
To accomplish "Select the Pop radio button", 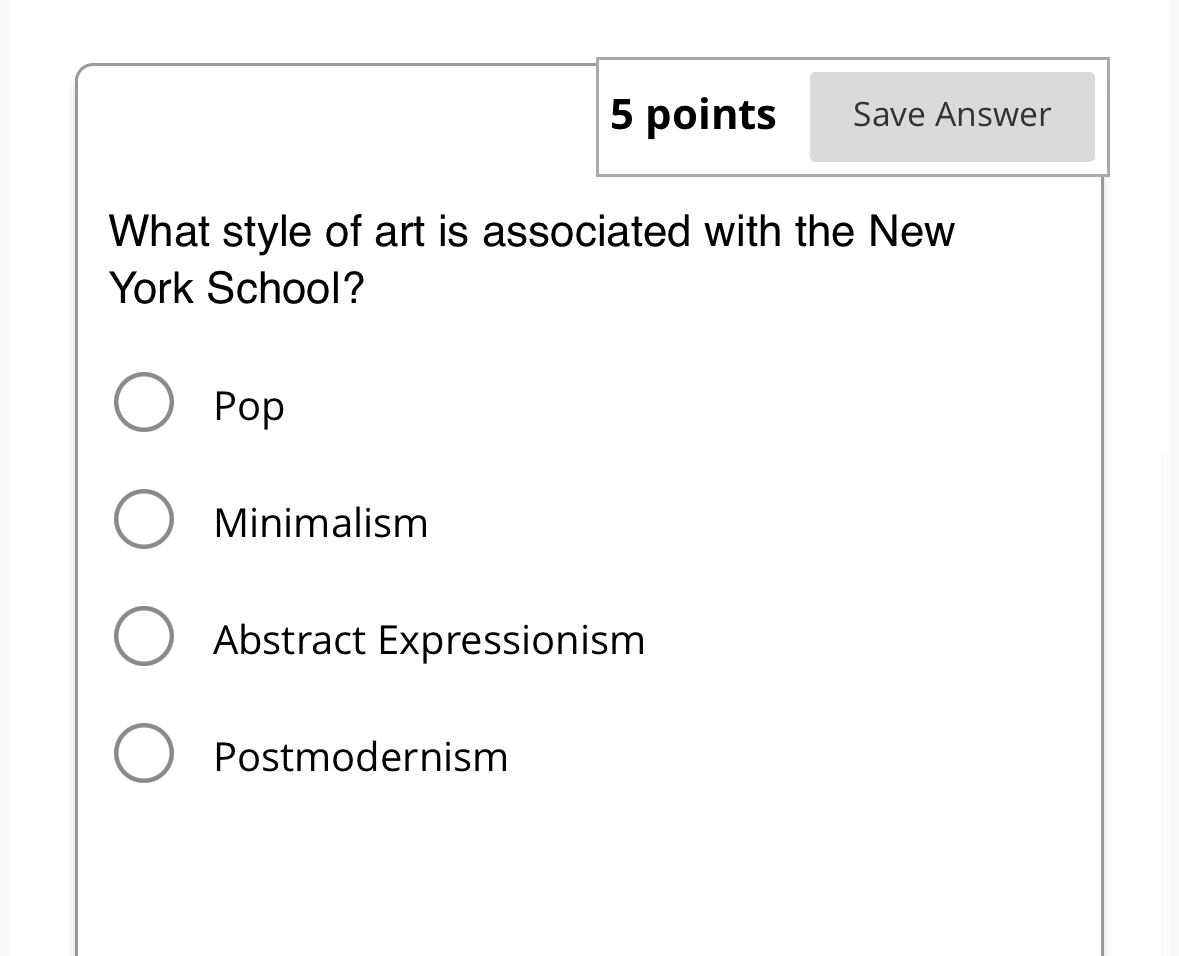I will pos(144,402).
